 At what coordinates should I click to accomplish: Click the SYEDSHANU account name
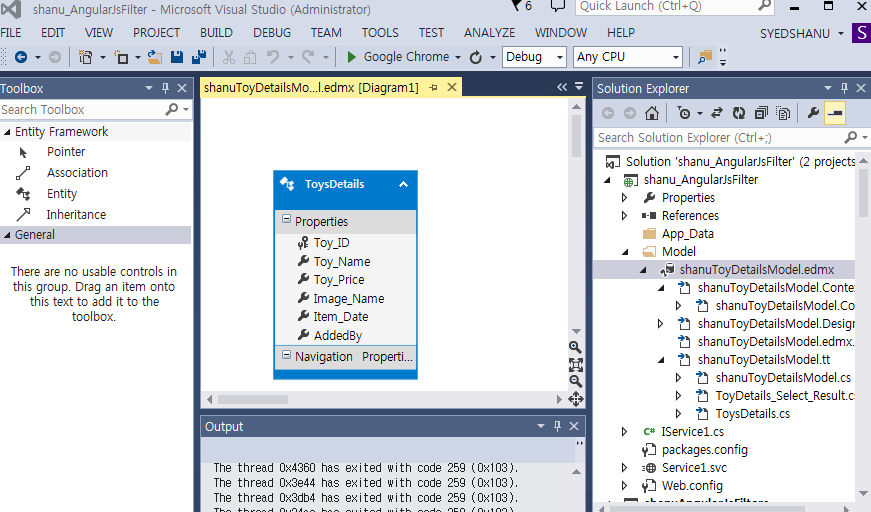(794, 33)
